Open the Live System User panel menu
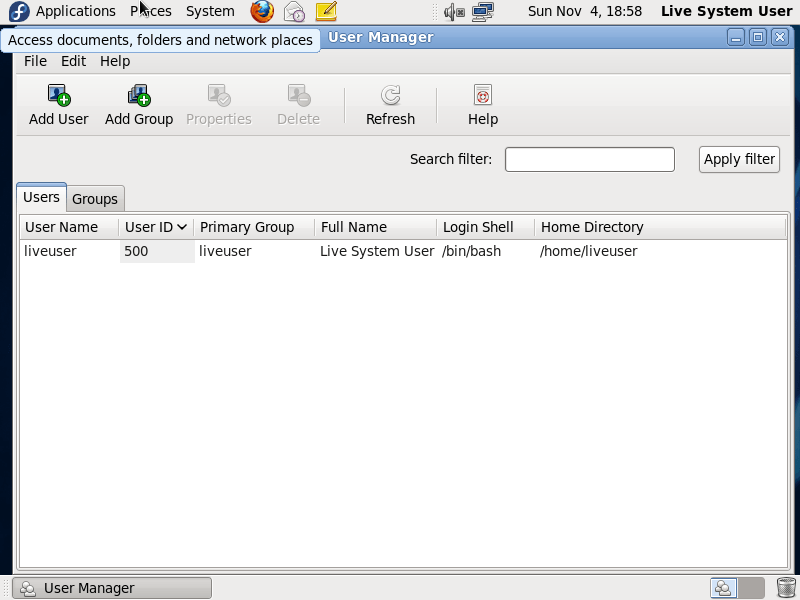This screenshot has height=600, width=800. pos(727,11)
